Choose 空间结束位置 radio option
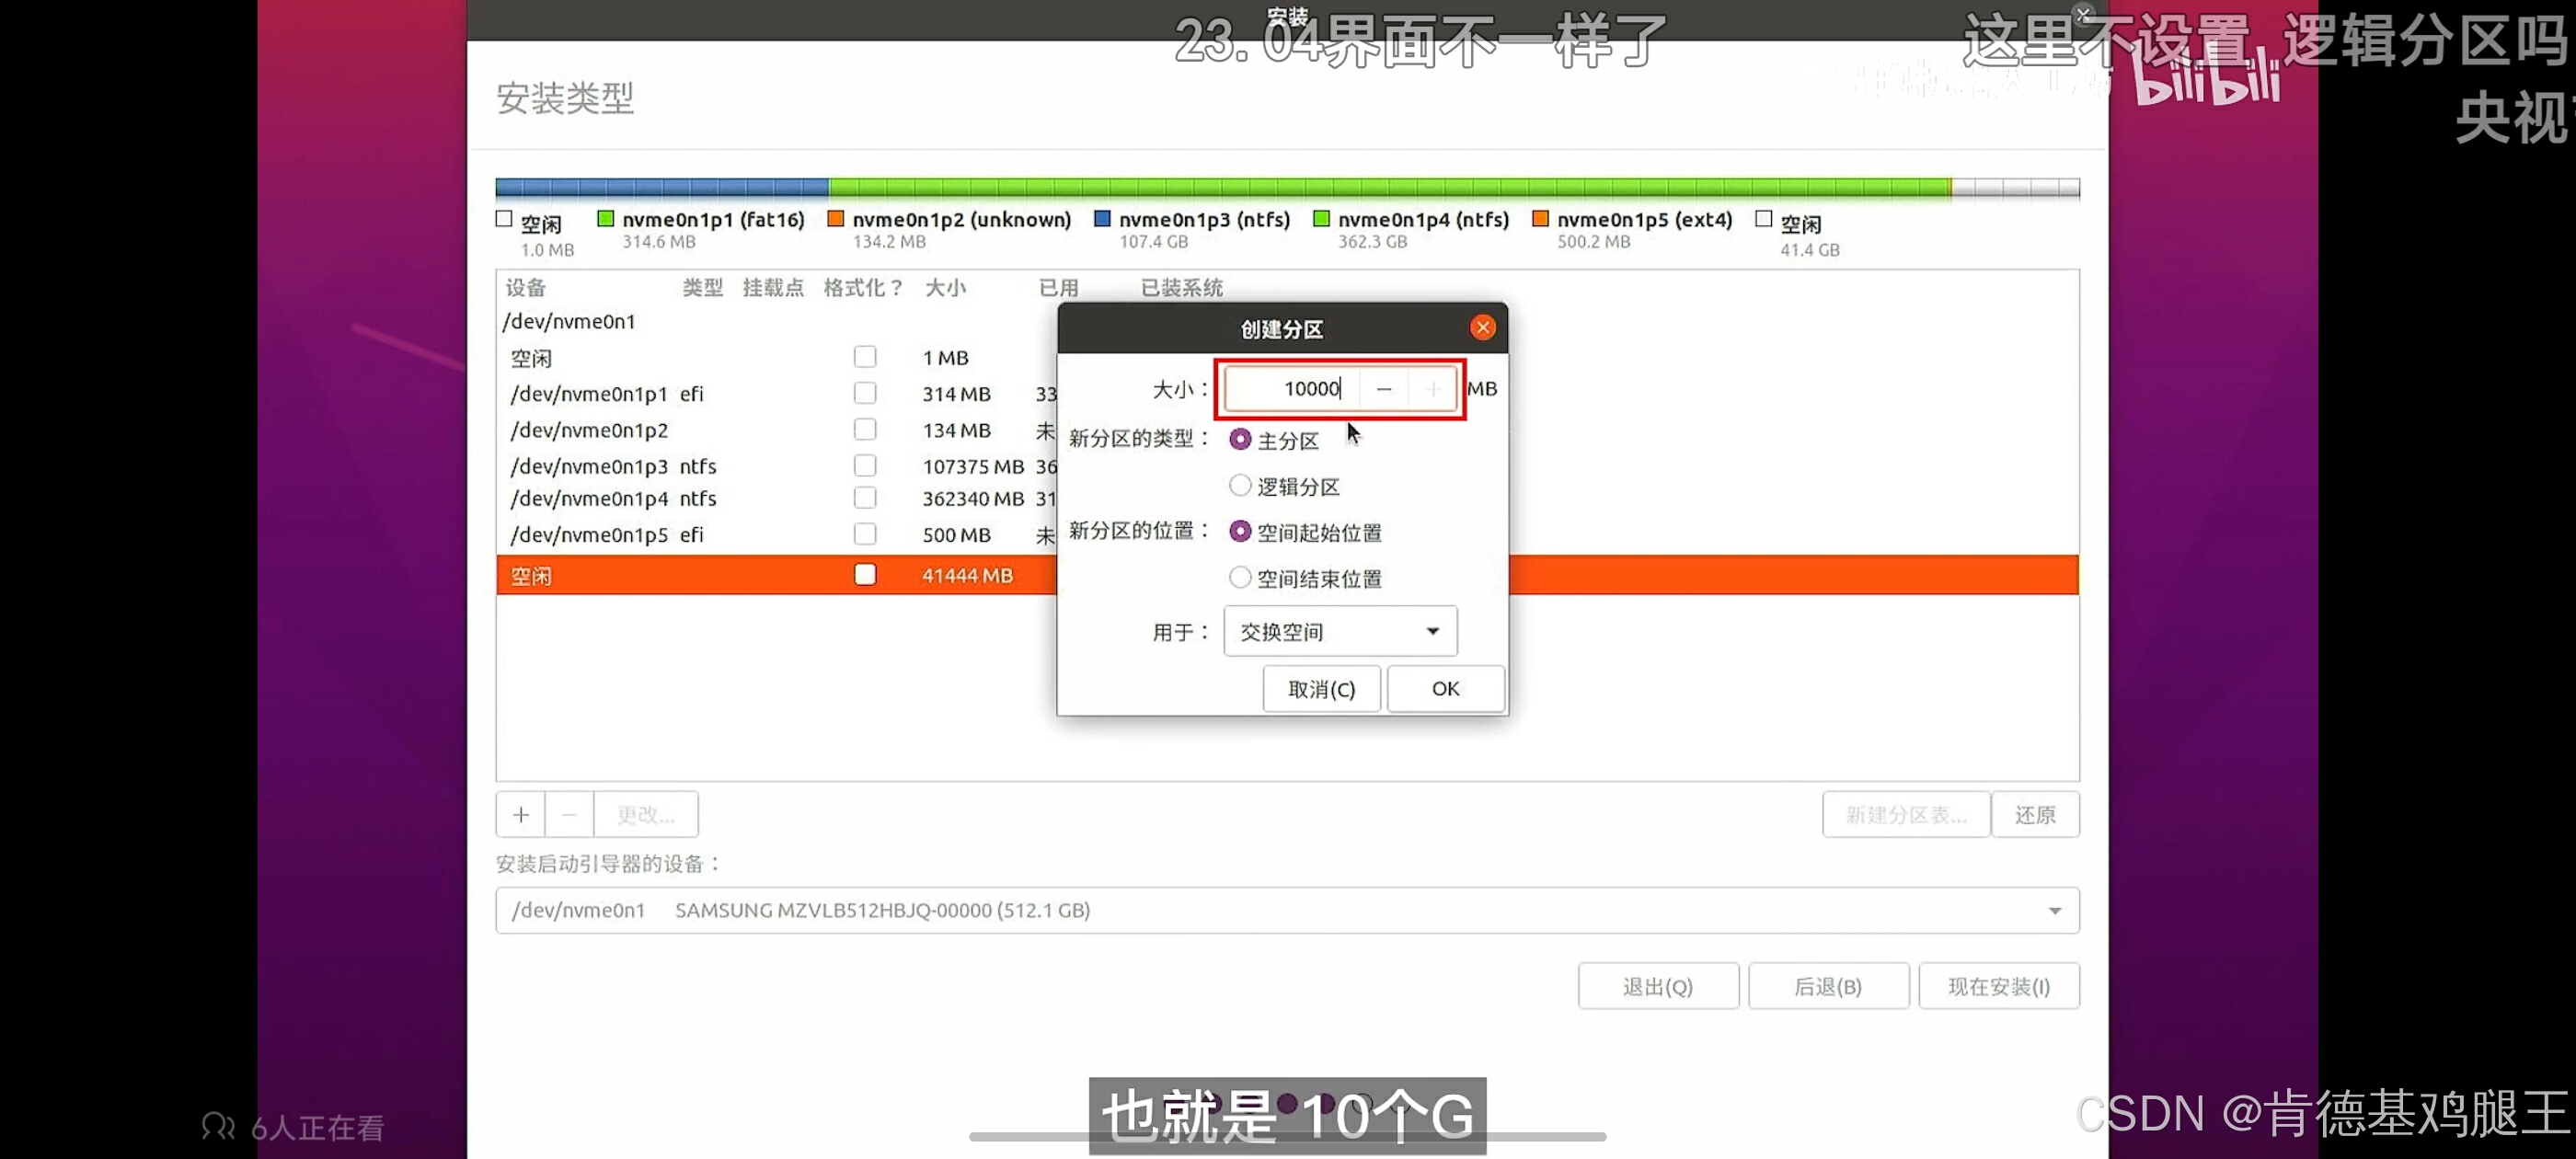This screenshot has height=1159, width=2576. click(1240, 578)
